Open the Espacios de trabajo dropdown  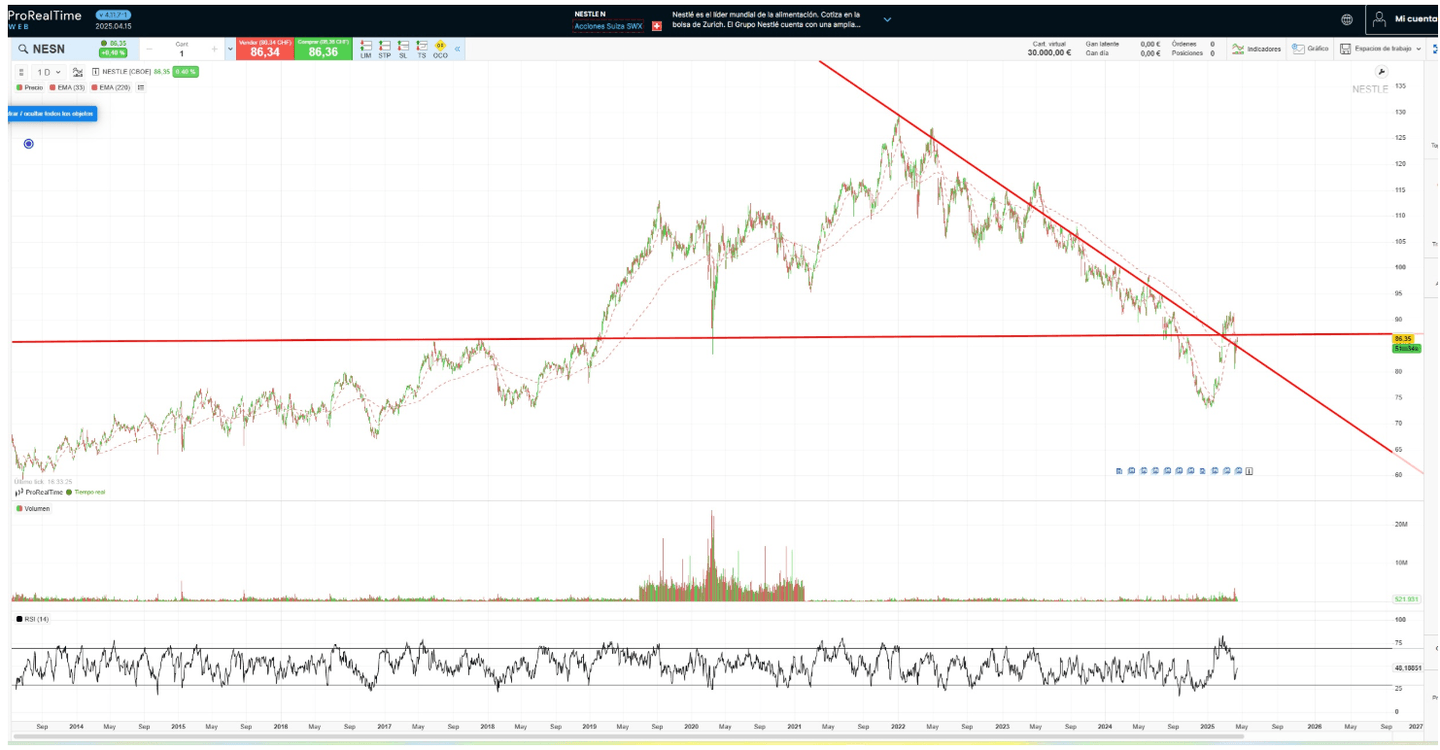(1382, 48)
